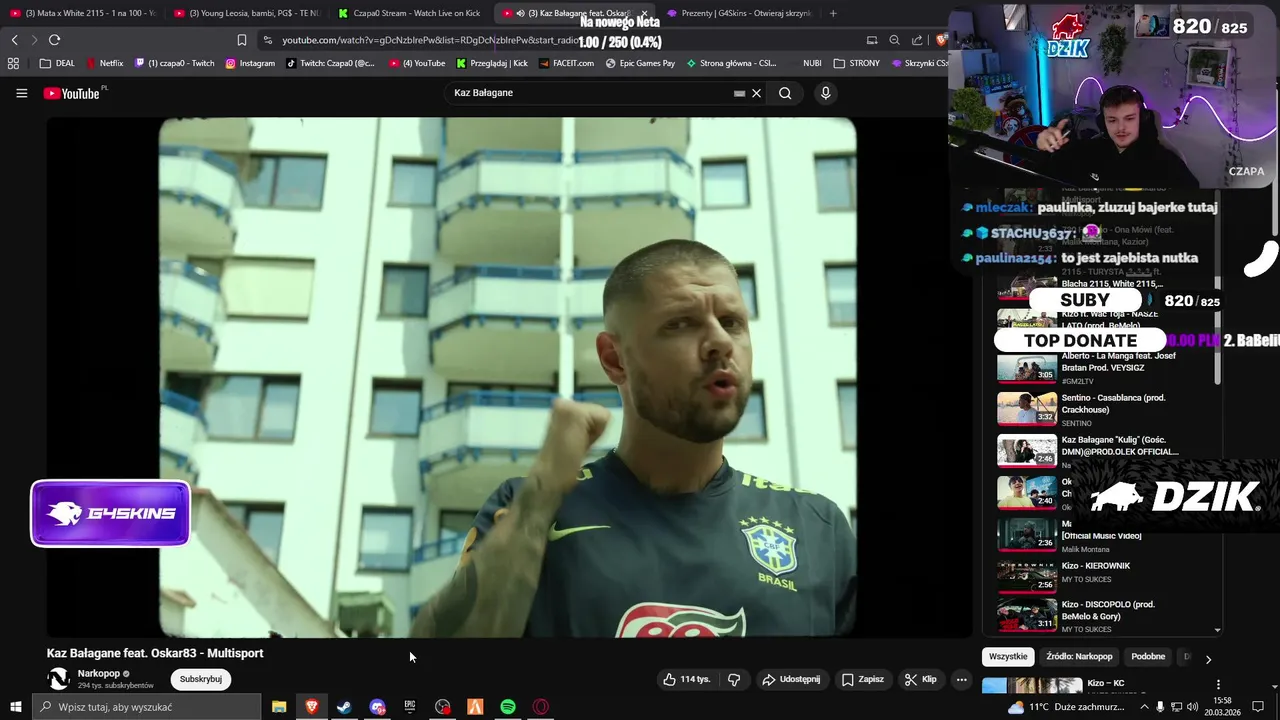Open the Netflix bookmark
This screenshot has width=1280, height=720.
click(105, 63)
